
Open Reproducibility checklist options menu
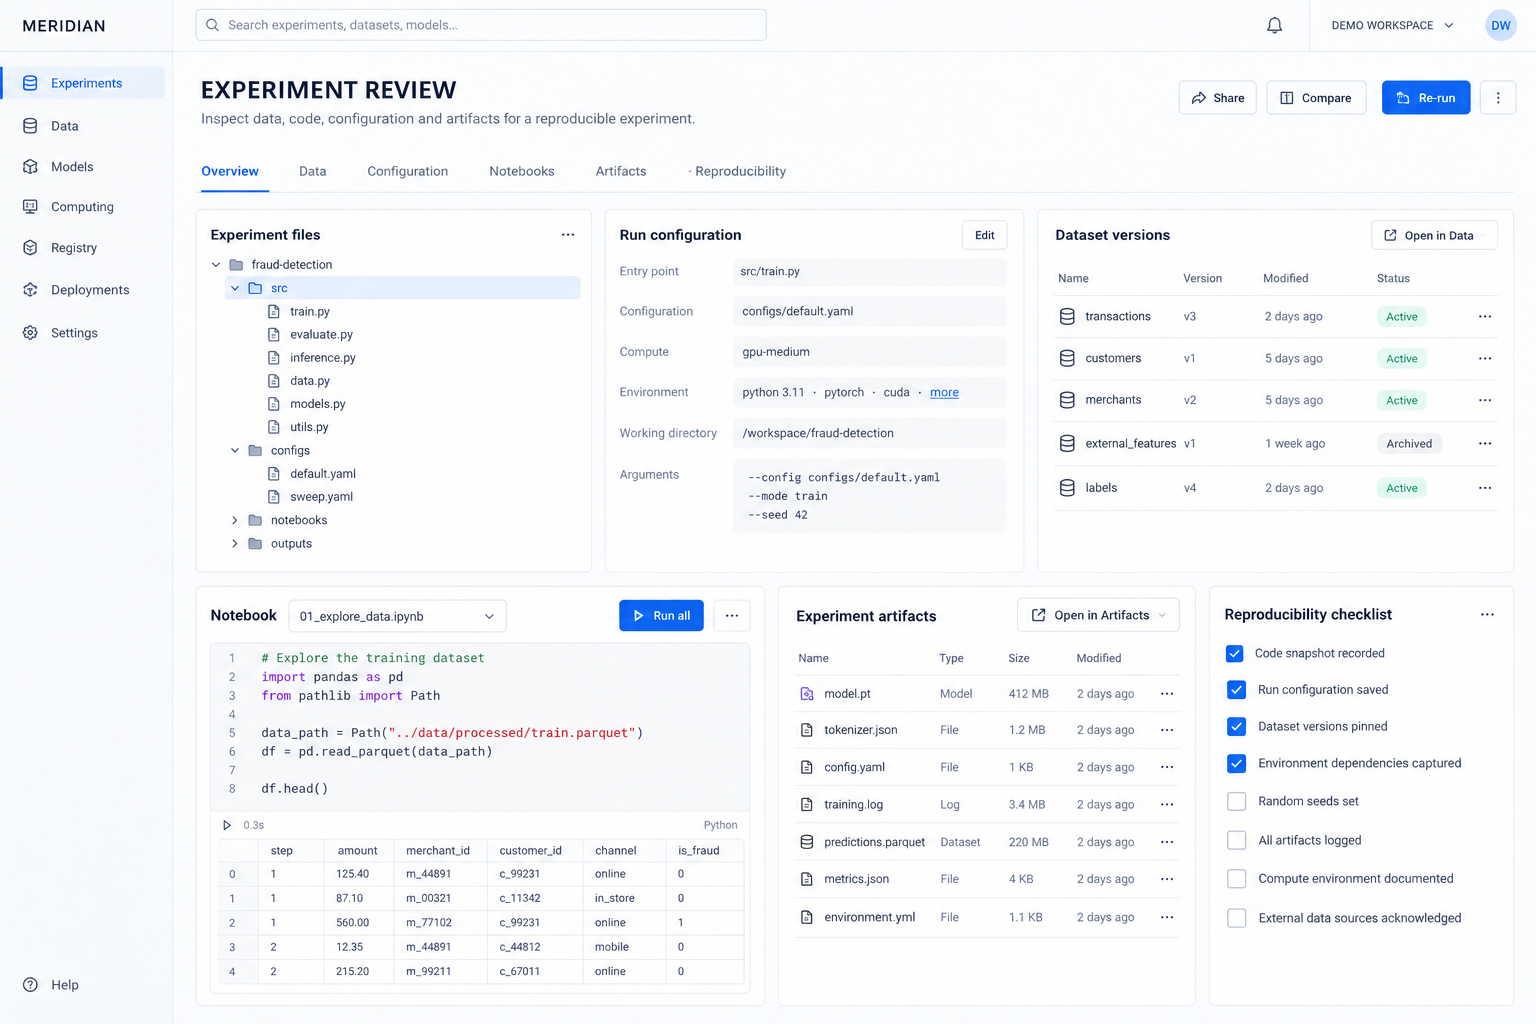[x=1487, y=615]
